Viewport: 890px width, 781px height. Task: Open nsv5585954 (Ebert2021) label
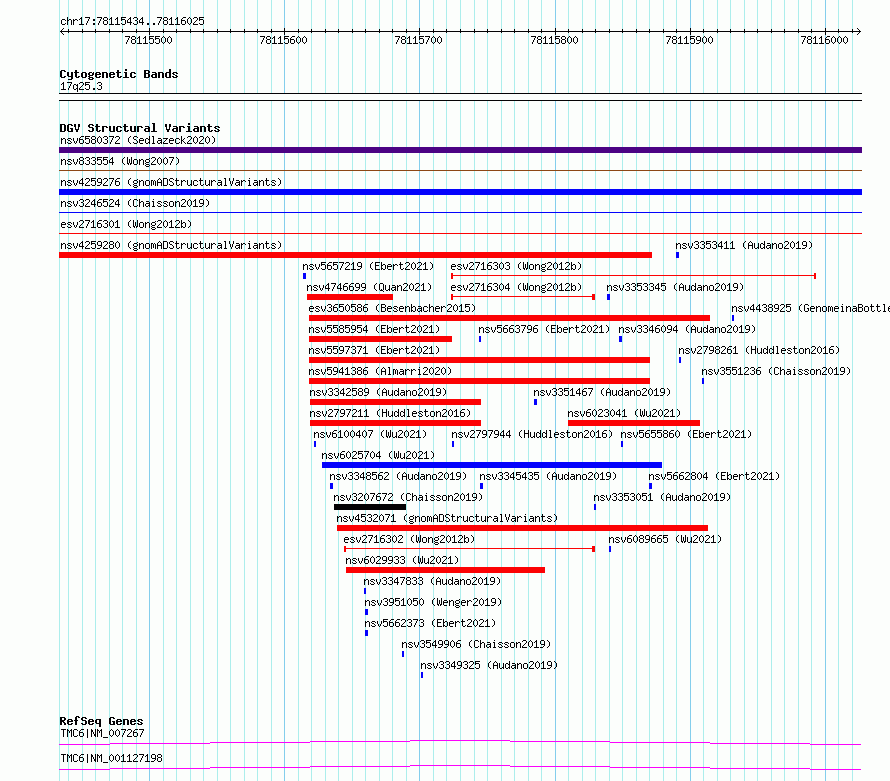pos(374,329)
